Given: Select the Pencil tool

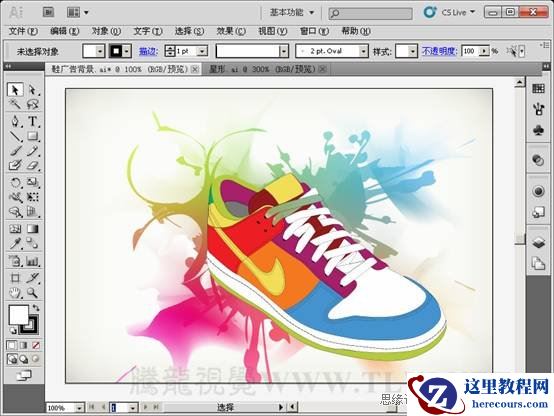Looking at the screenshot, I should click(x=33, y=151).
